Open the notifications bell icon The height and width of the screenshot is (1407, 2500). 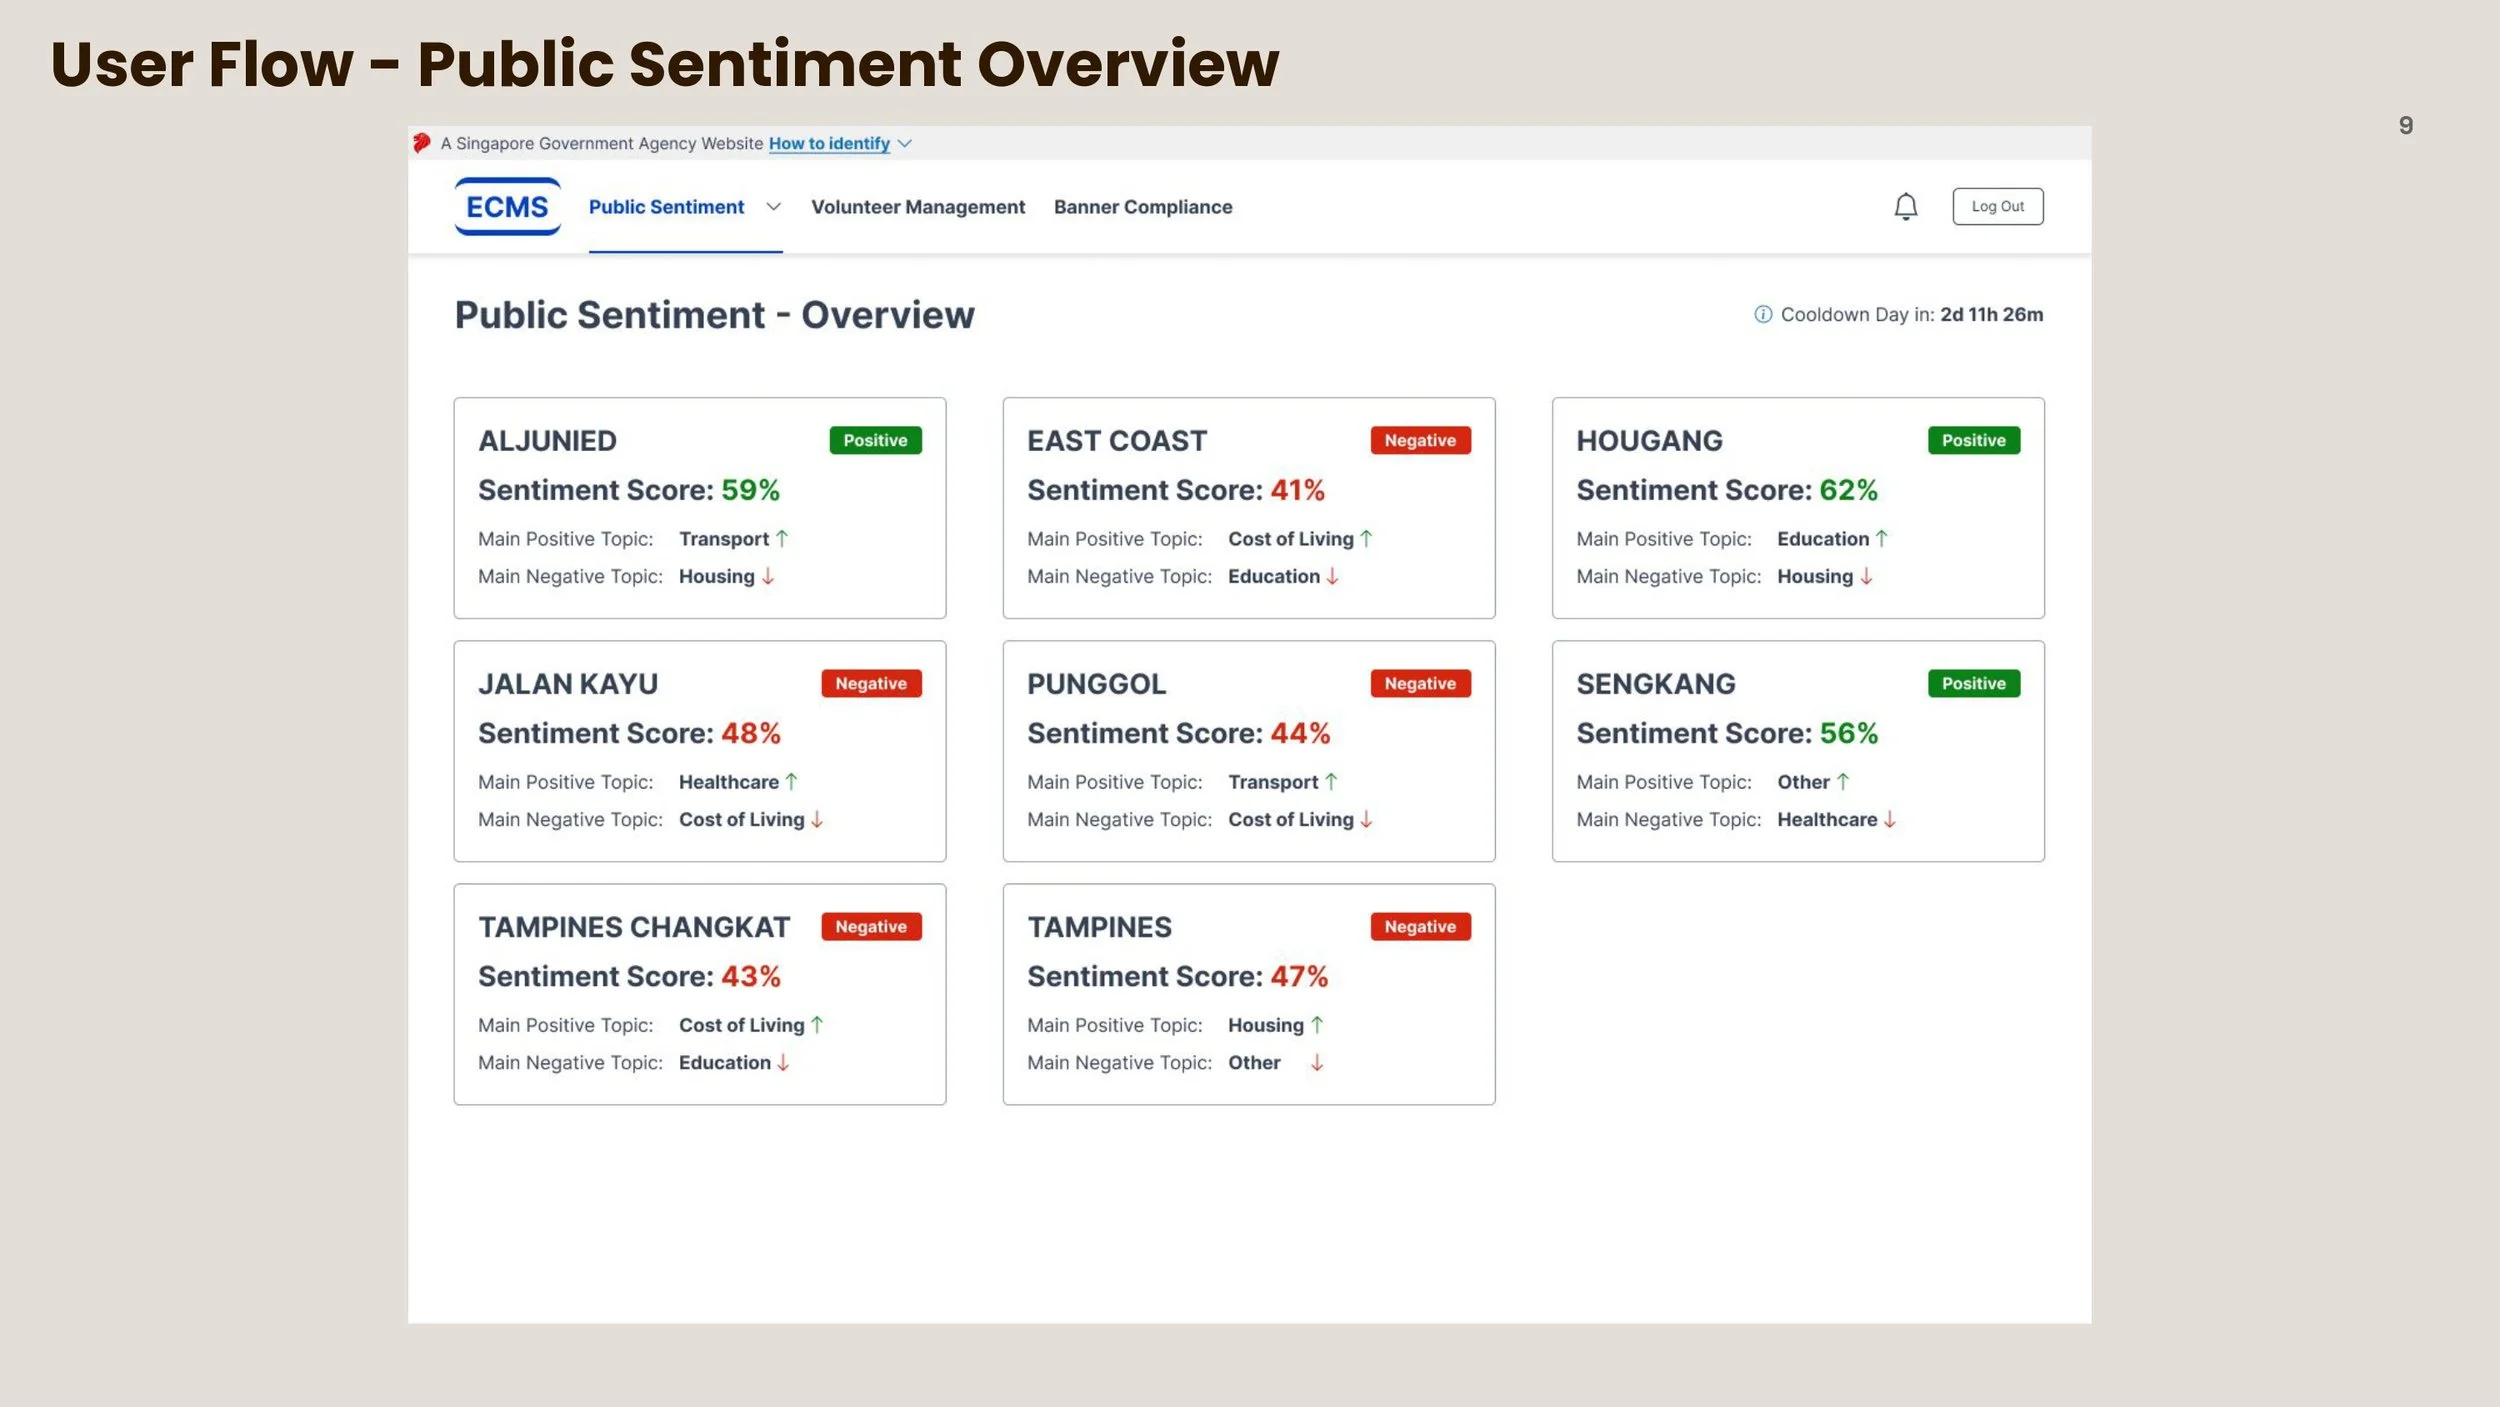click(x=1906, y=206)
